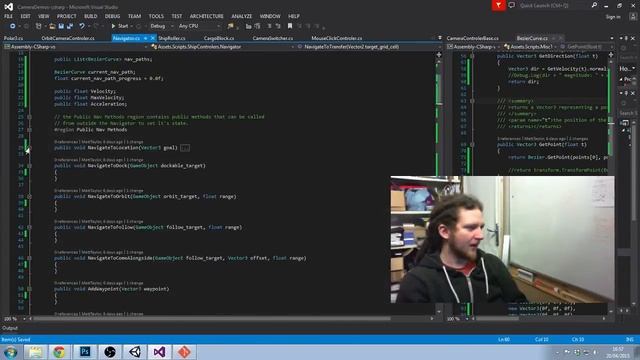Click the split editor handle above left scrollbar
The image size is (640, 360).
click(x=439, y=54)
